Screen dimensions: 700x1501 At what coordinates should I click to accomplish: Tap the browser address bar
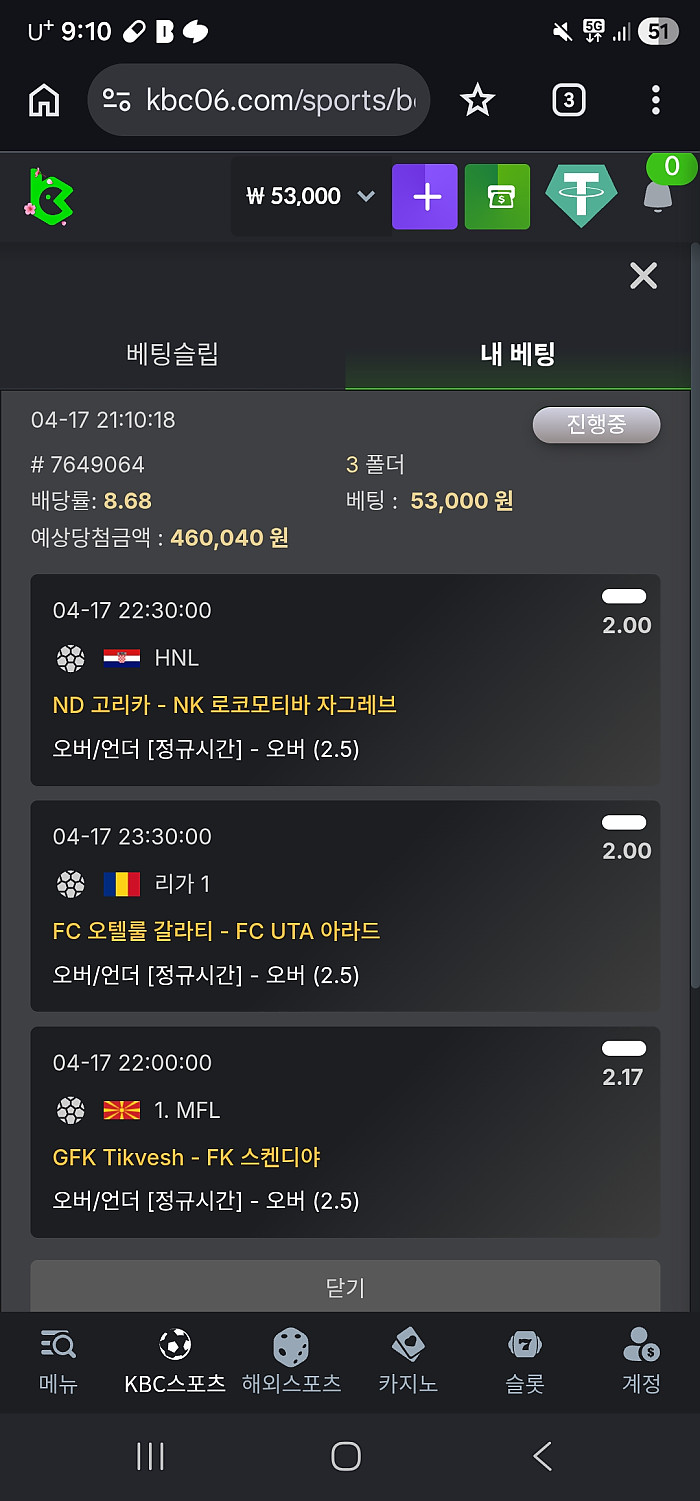(x=260, y=100)
